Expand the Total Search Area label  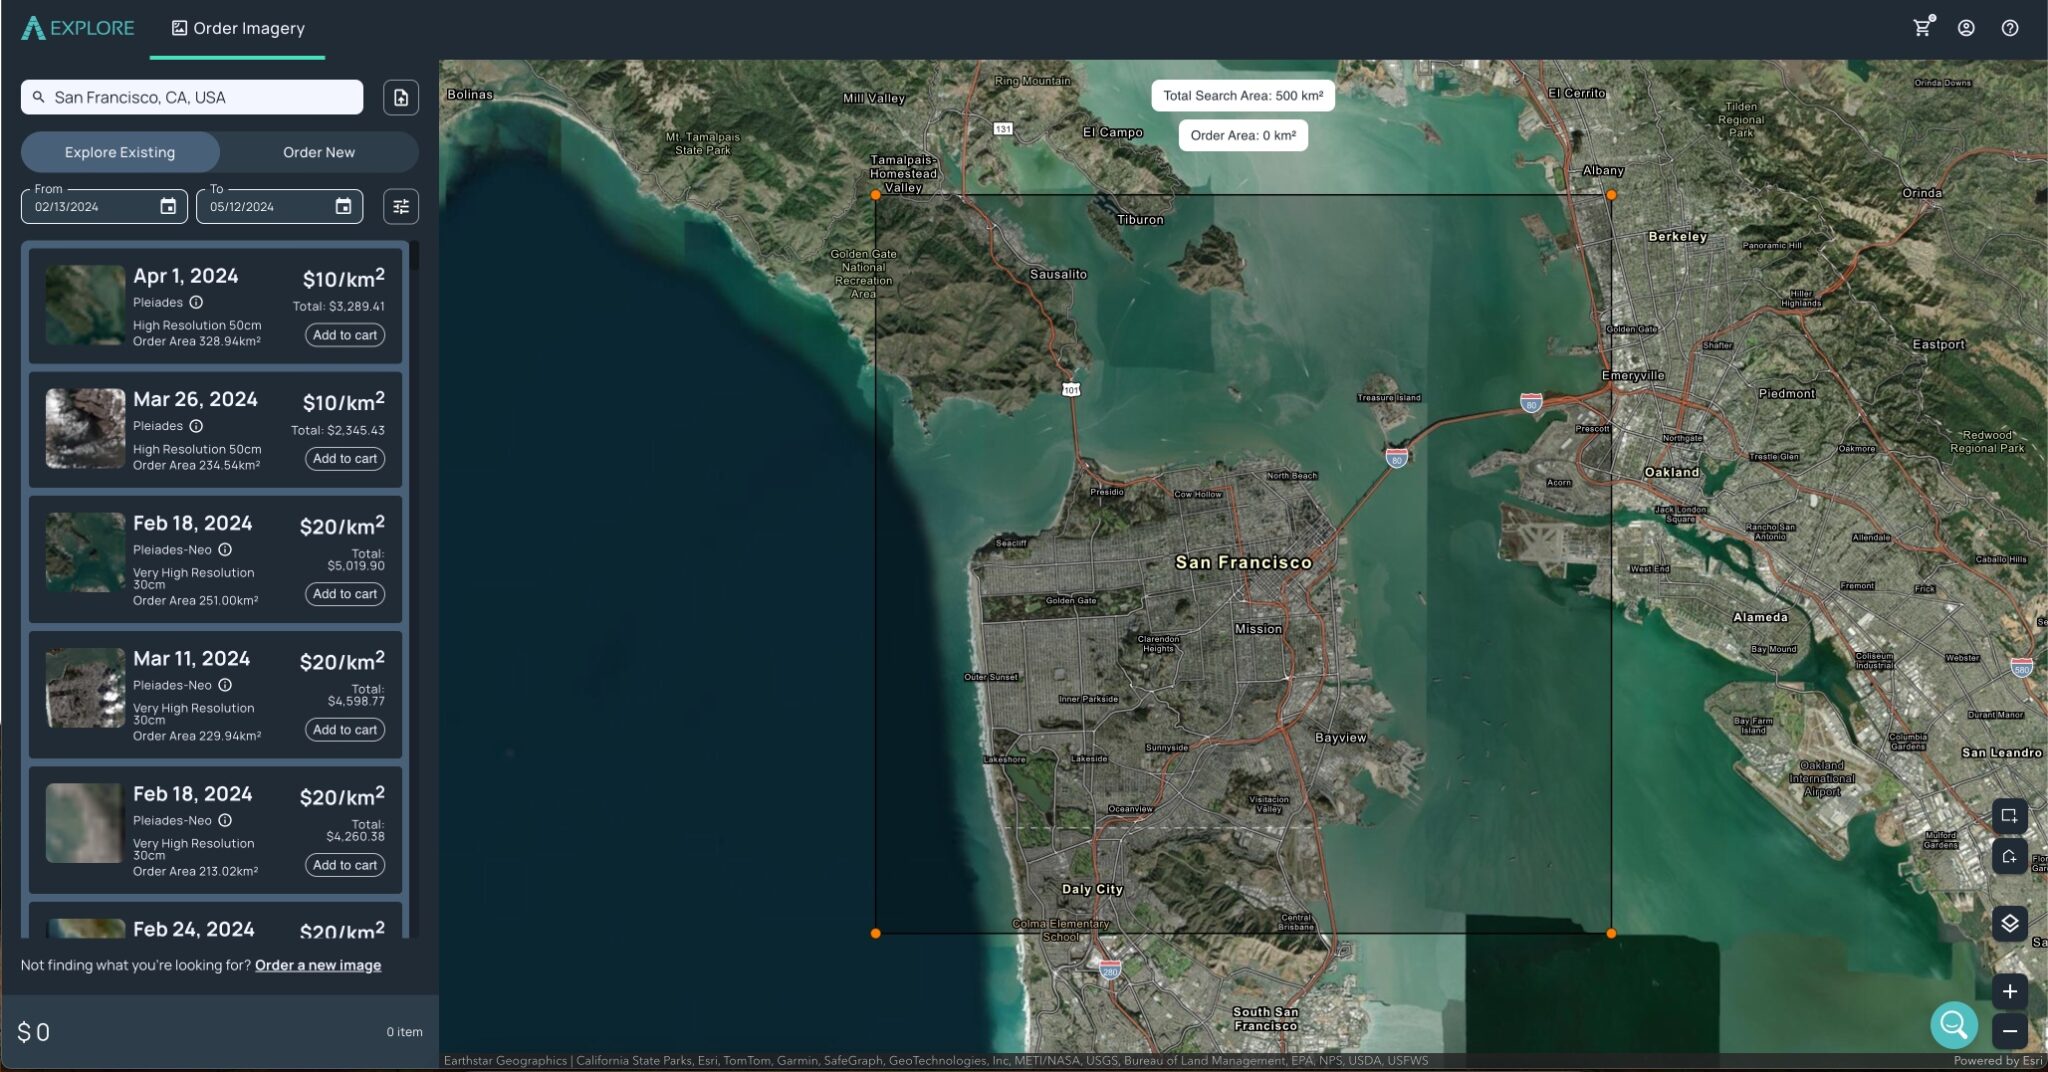point(1243,95)
